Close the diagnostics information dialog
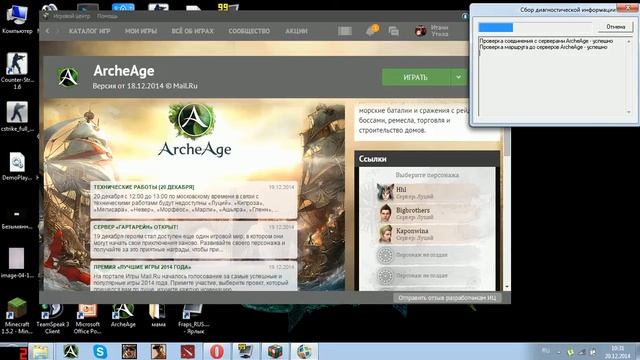This screenshot has height=360, width=640. click(627, 7)
